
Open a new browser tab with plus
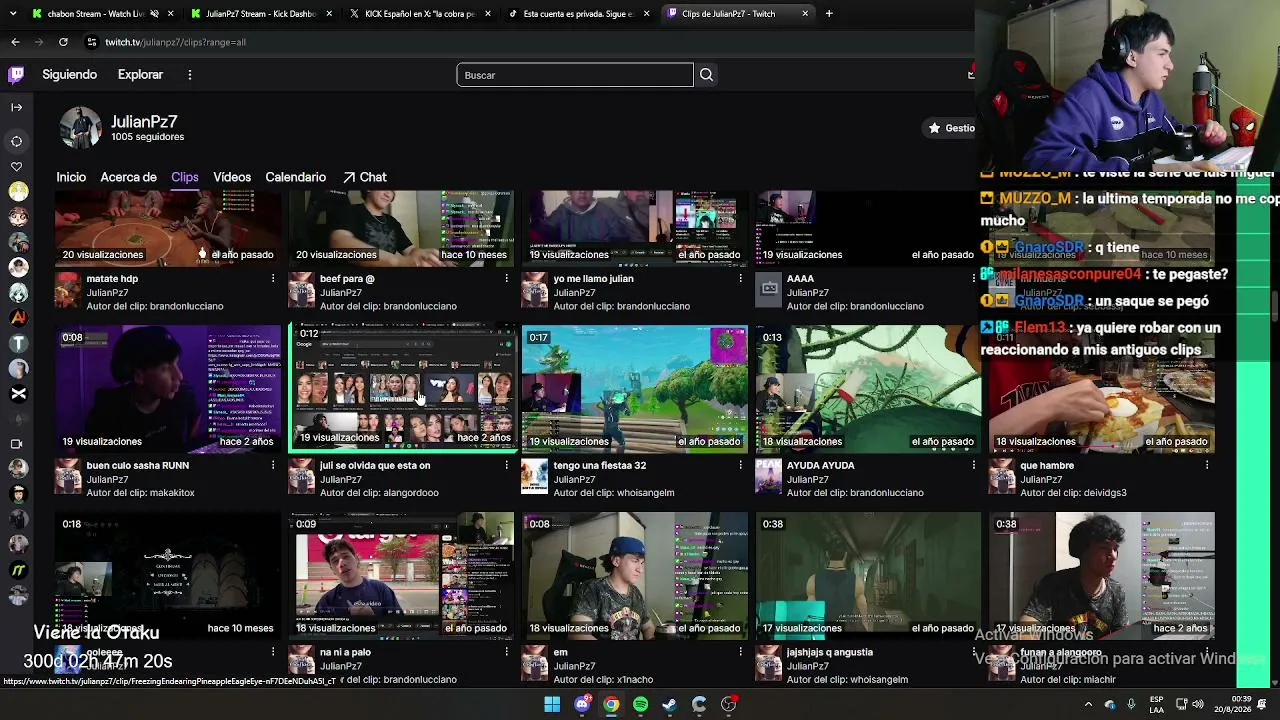[829, 14]
